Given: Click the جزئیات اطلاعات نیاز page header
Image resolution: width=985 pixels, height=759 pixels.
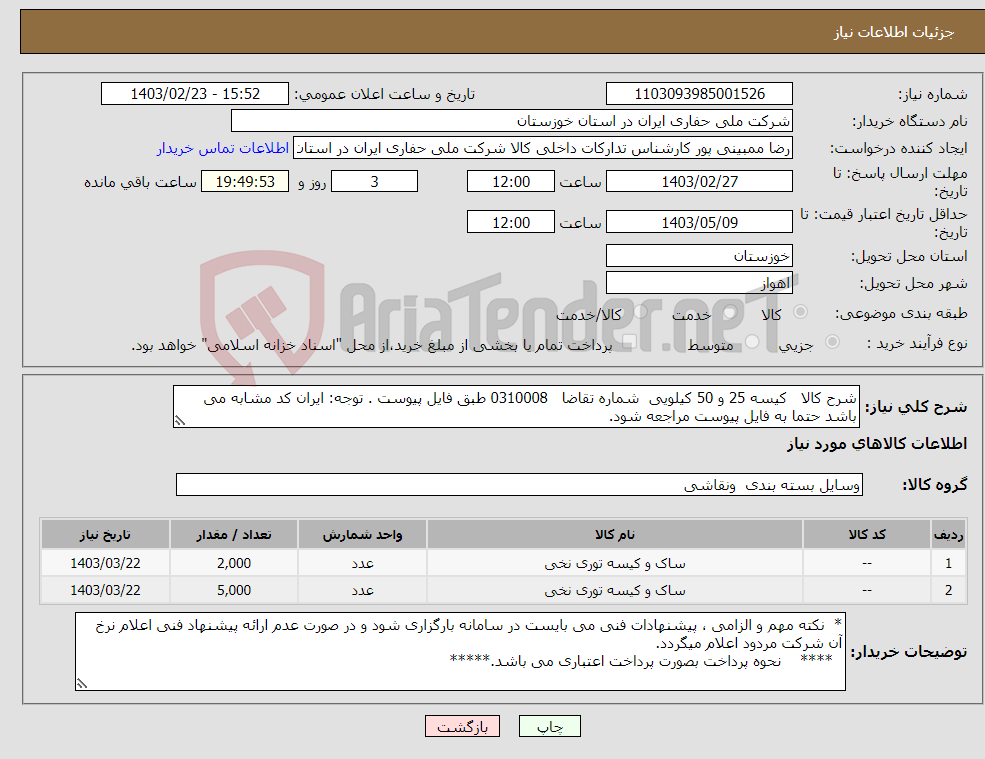Looking at the screenshot, I should (893, 32).
